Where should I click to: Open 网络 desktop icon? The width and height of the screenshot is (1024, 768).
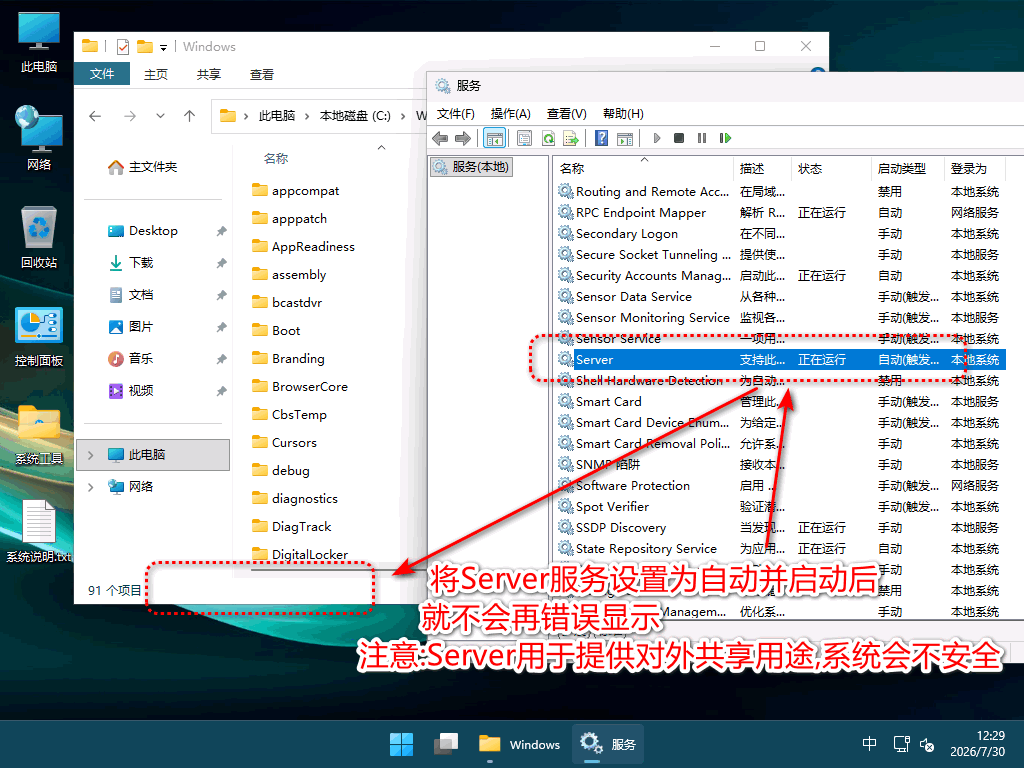click(x=39, y=138)
